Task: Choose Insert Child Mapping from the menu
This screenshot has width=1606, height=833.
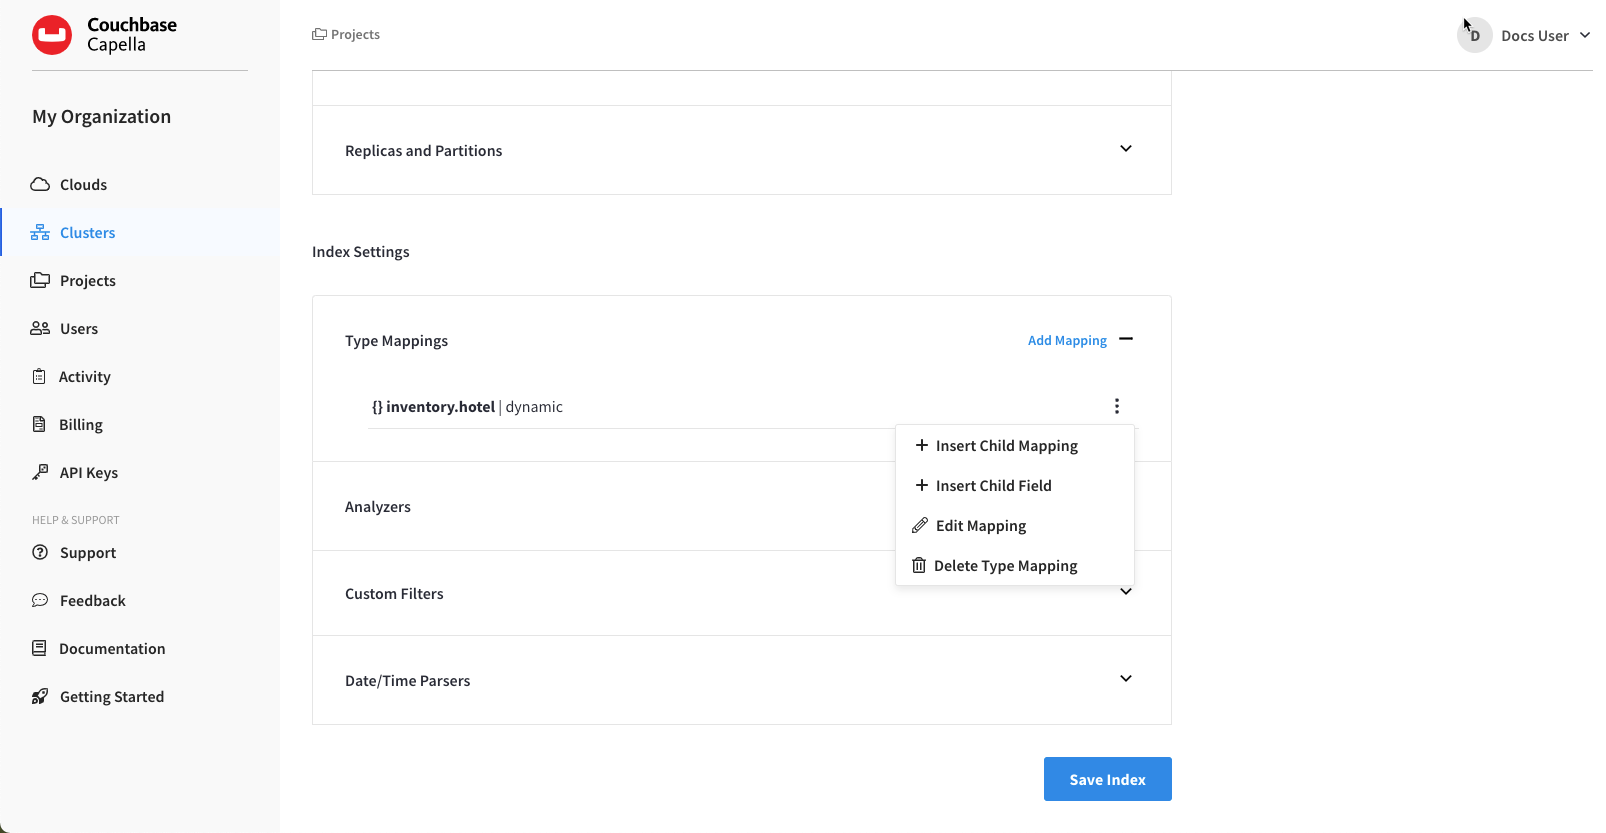Action: [1015, 446]
